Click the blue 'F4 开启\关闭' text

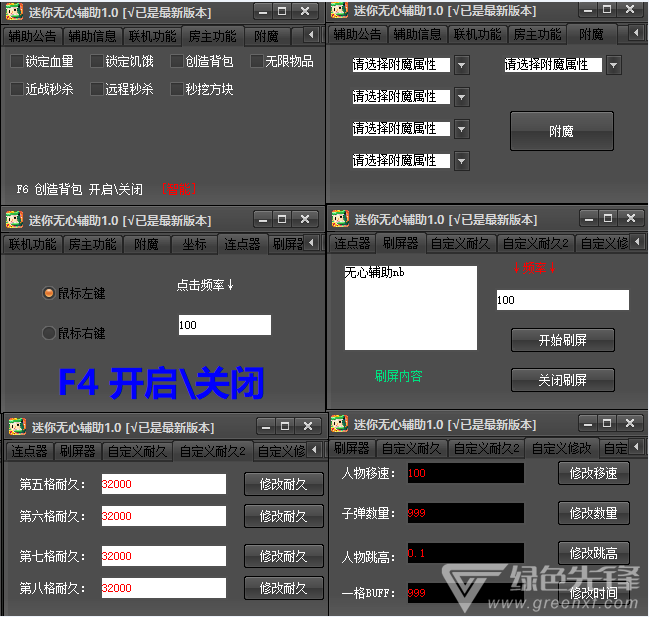click(x=161, y=383)
